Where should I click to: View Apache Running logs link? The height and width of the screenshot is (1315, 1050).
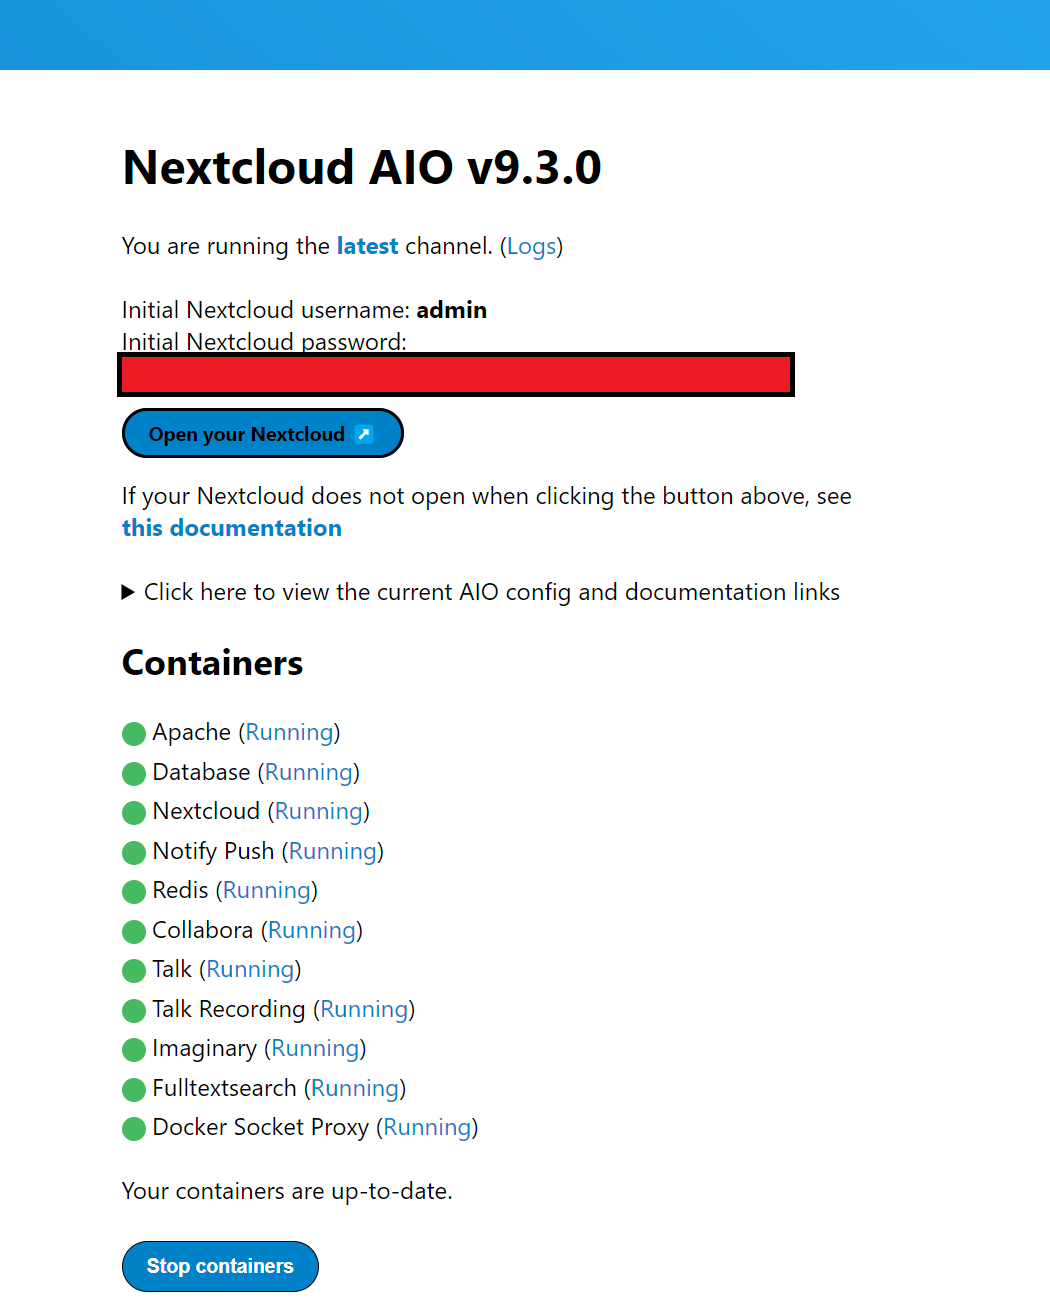click(x=289, y=732)
